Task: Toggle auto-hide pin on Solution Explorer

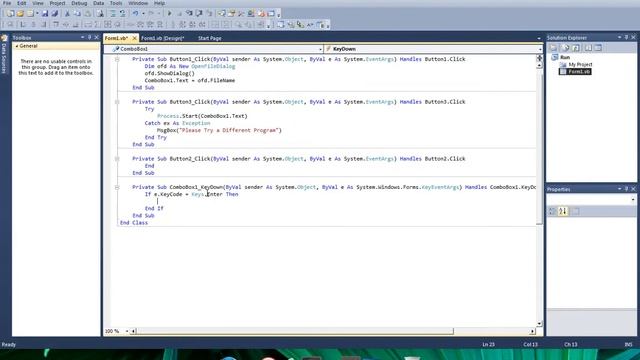Action: point(627,37)
